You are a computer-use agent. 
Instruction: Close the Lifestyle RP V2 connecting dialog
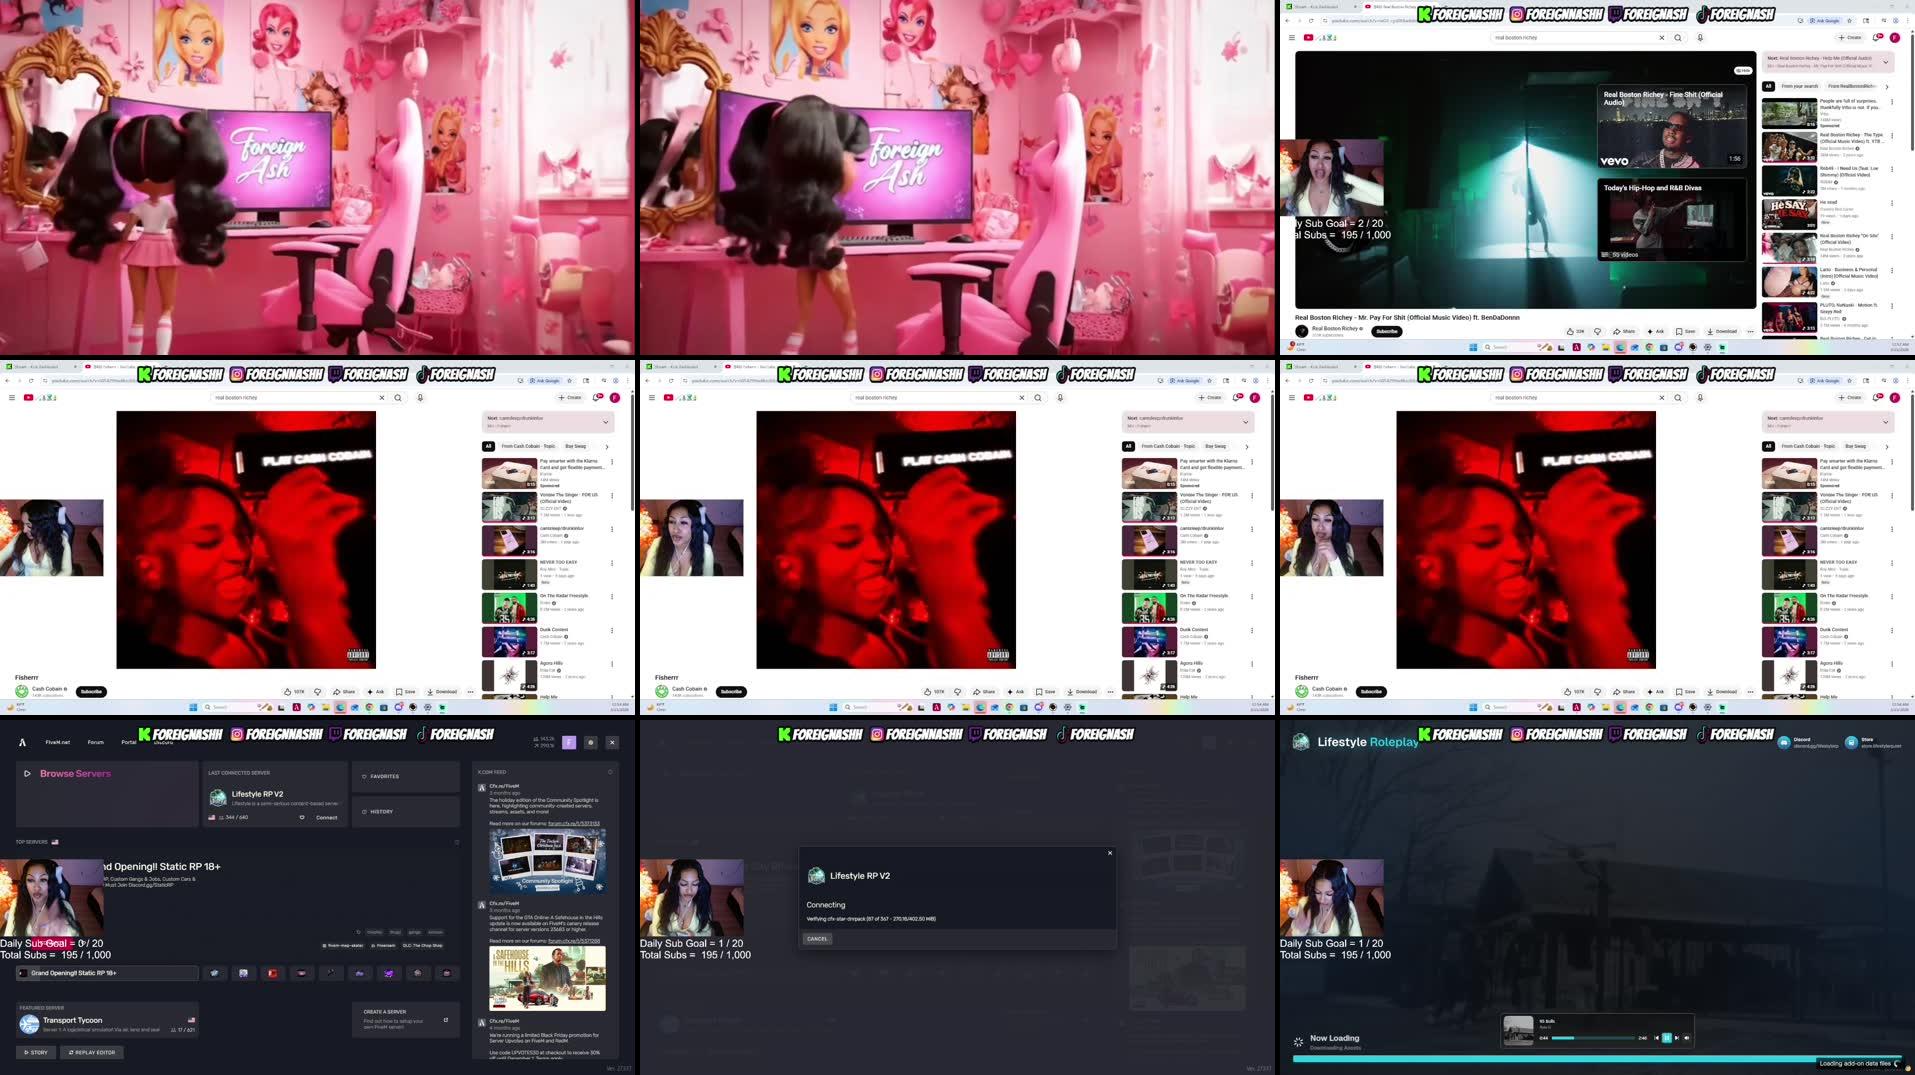[x=1109, y=853]
